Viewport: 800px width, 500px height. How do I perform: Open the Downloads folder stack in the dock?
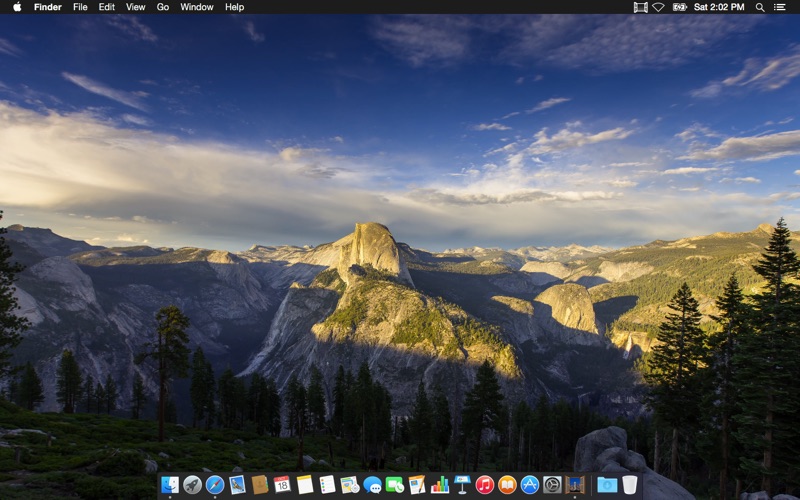606,485
